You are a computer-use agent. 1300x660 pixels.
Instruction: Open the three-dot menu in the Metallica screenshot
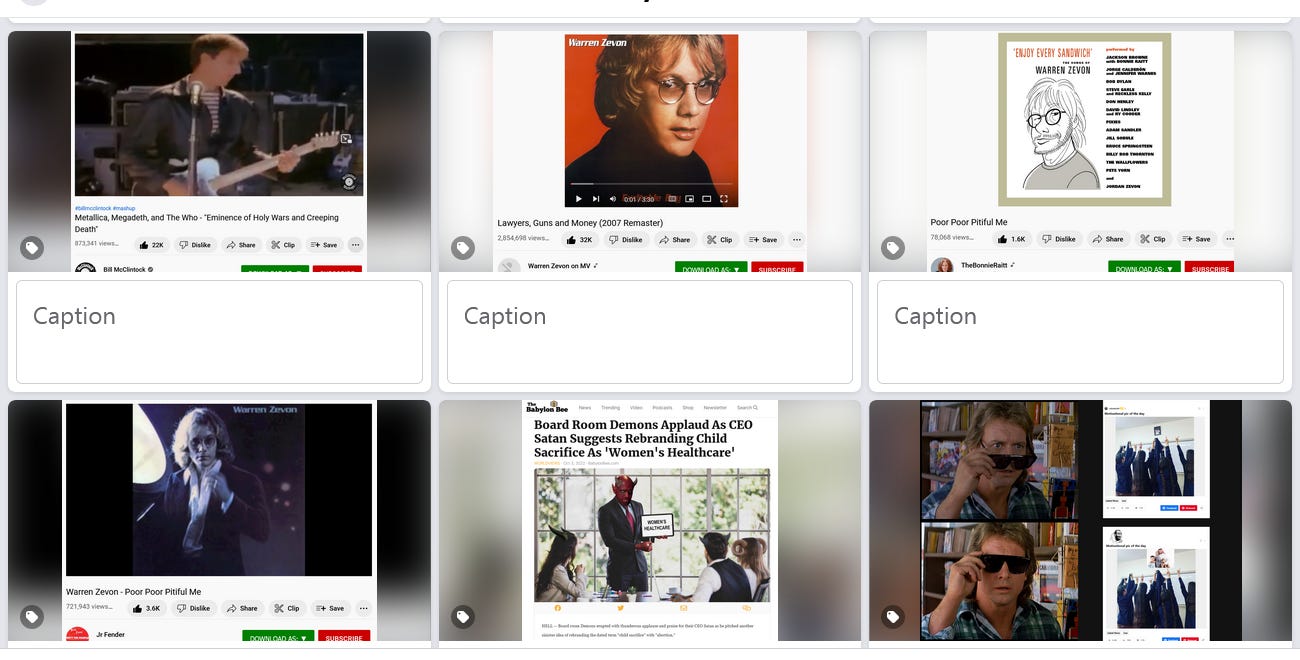point(355,244)
